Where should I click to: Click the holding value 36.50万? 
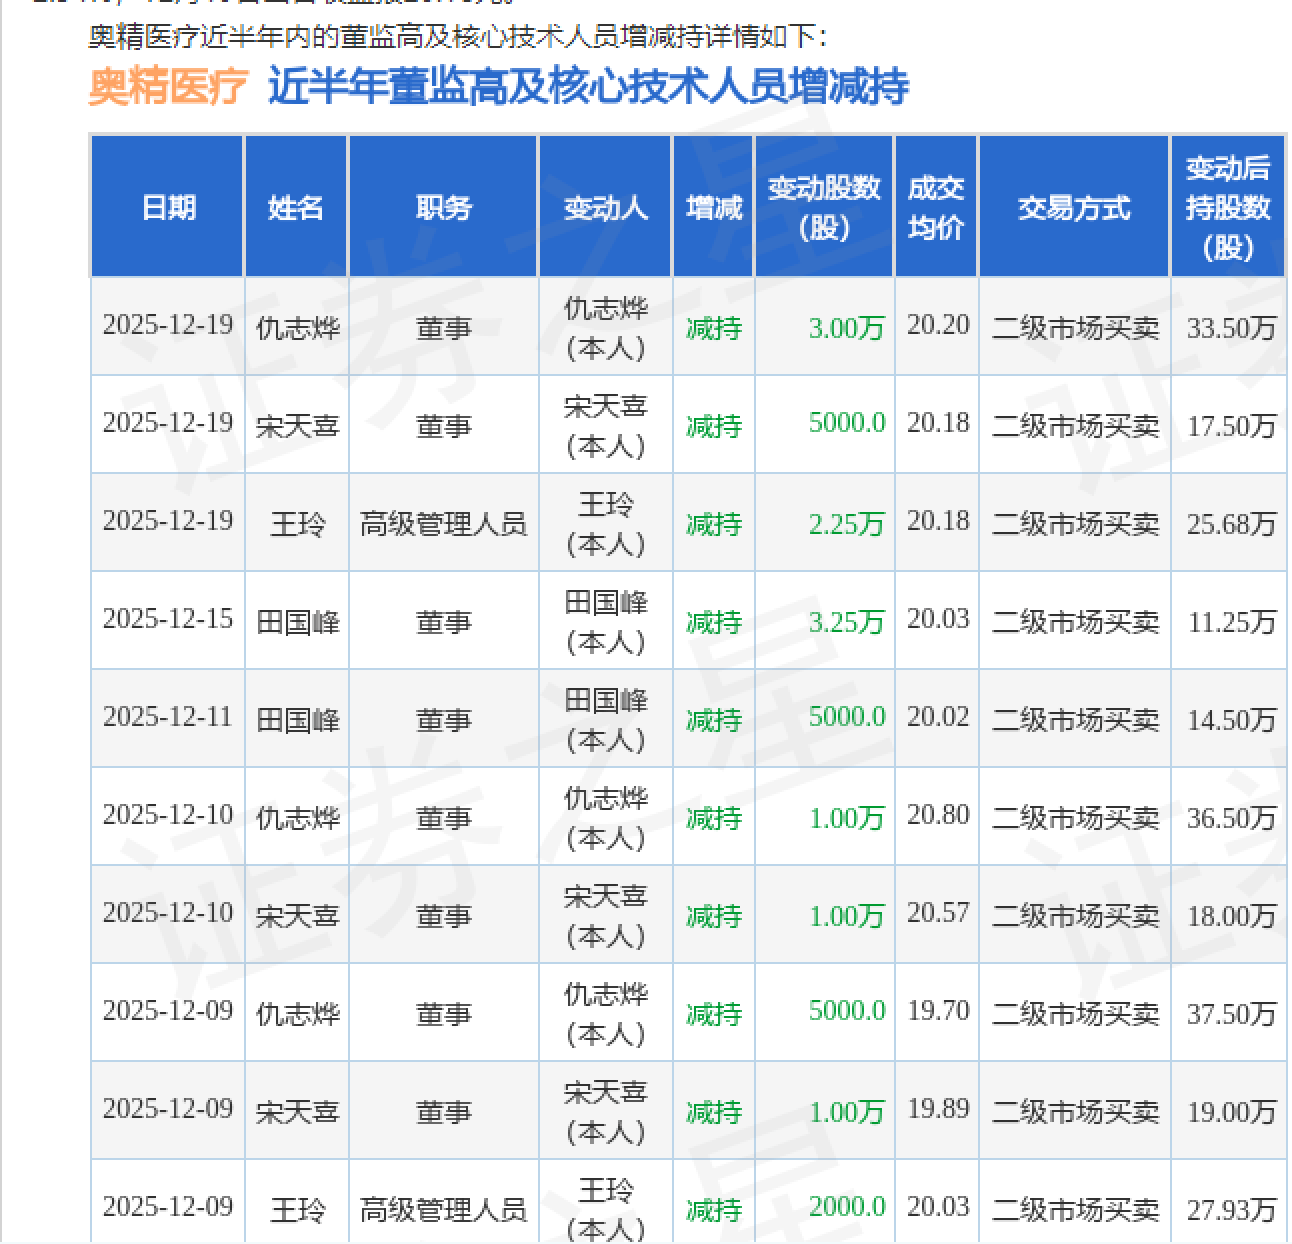point(1231,818)
